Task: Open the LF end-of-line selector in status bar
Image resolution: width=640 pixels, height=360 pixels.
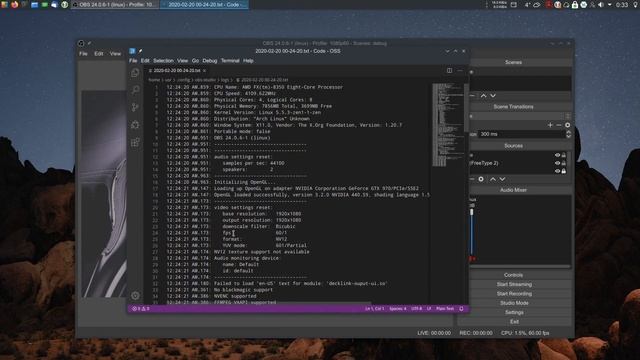Action: [429, 309]
